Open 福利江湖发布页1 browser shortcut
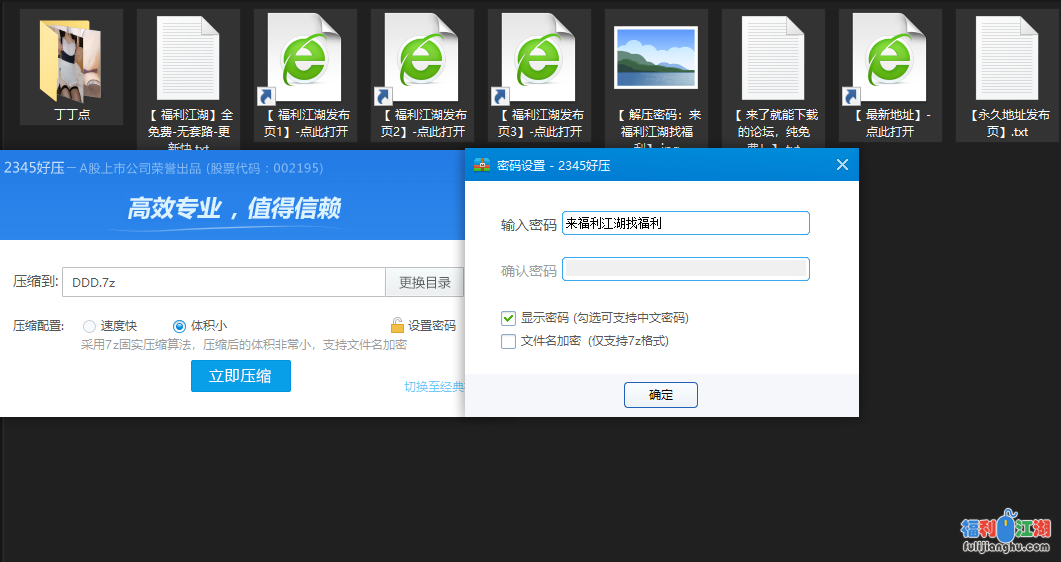The width and height of the screenshot is (1061, 562). click(305, 58)
